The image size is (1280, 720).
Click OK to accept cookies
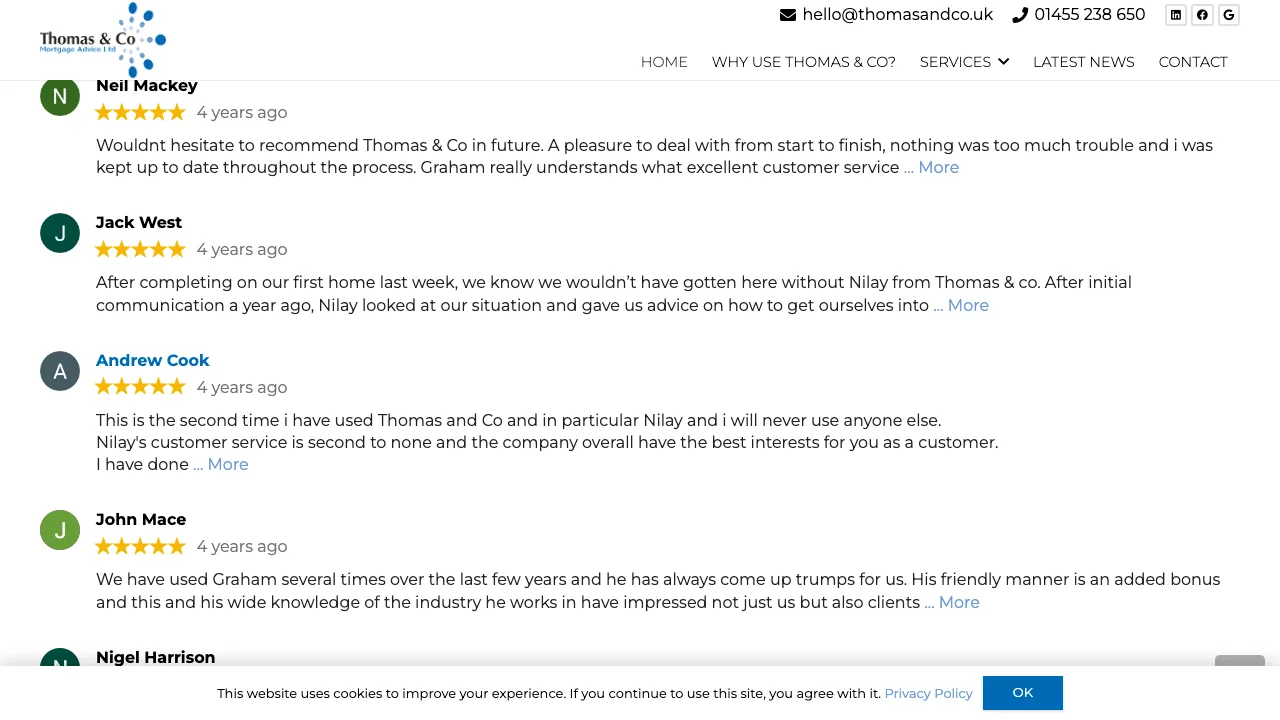click(1022, 692)
